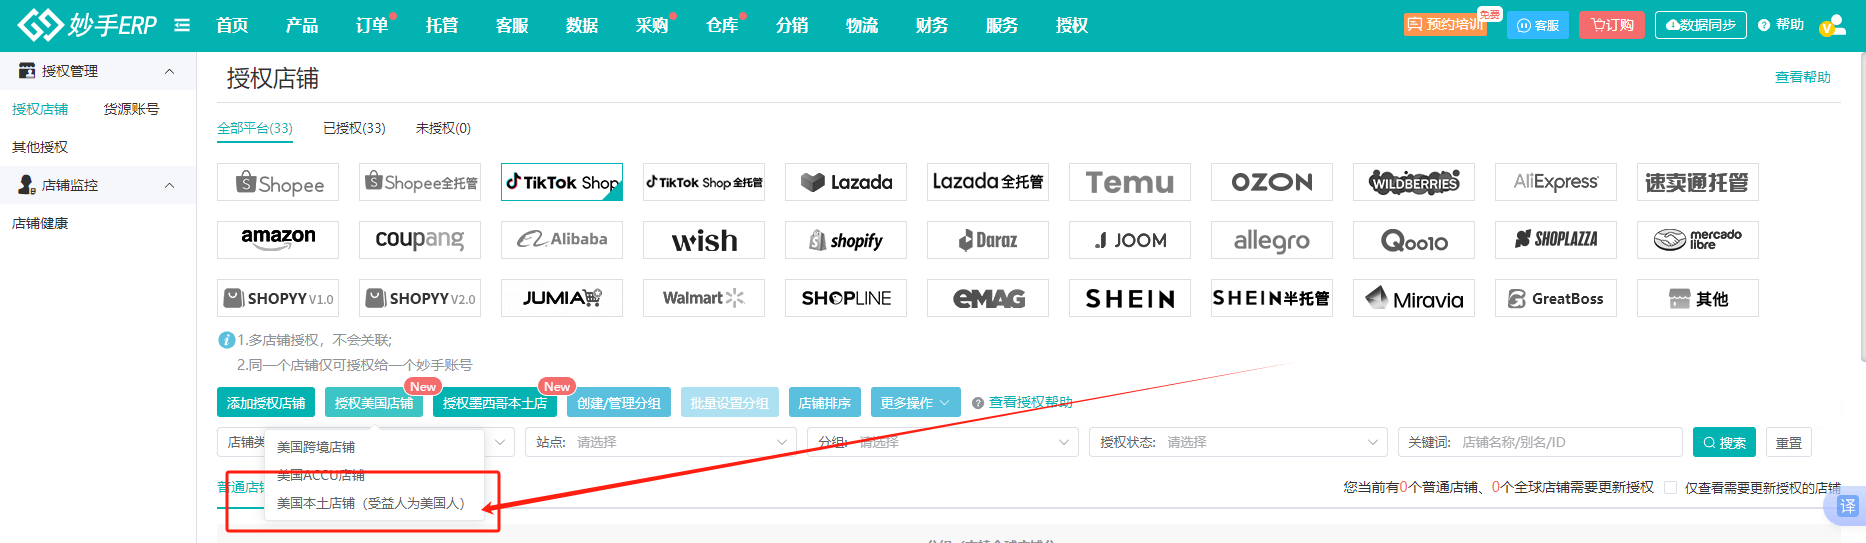The height and width of the screenshot is (543, 1866).
Task: Choose the SHOPYY V2.0 platform tile
Action: pyautogui.click(x=420, y=298)
